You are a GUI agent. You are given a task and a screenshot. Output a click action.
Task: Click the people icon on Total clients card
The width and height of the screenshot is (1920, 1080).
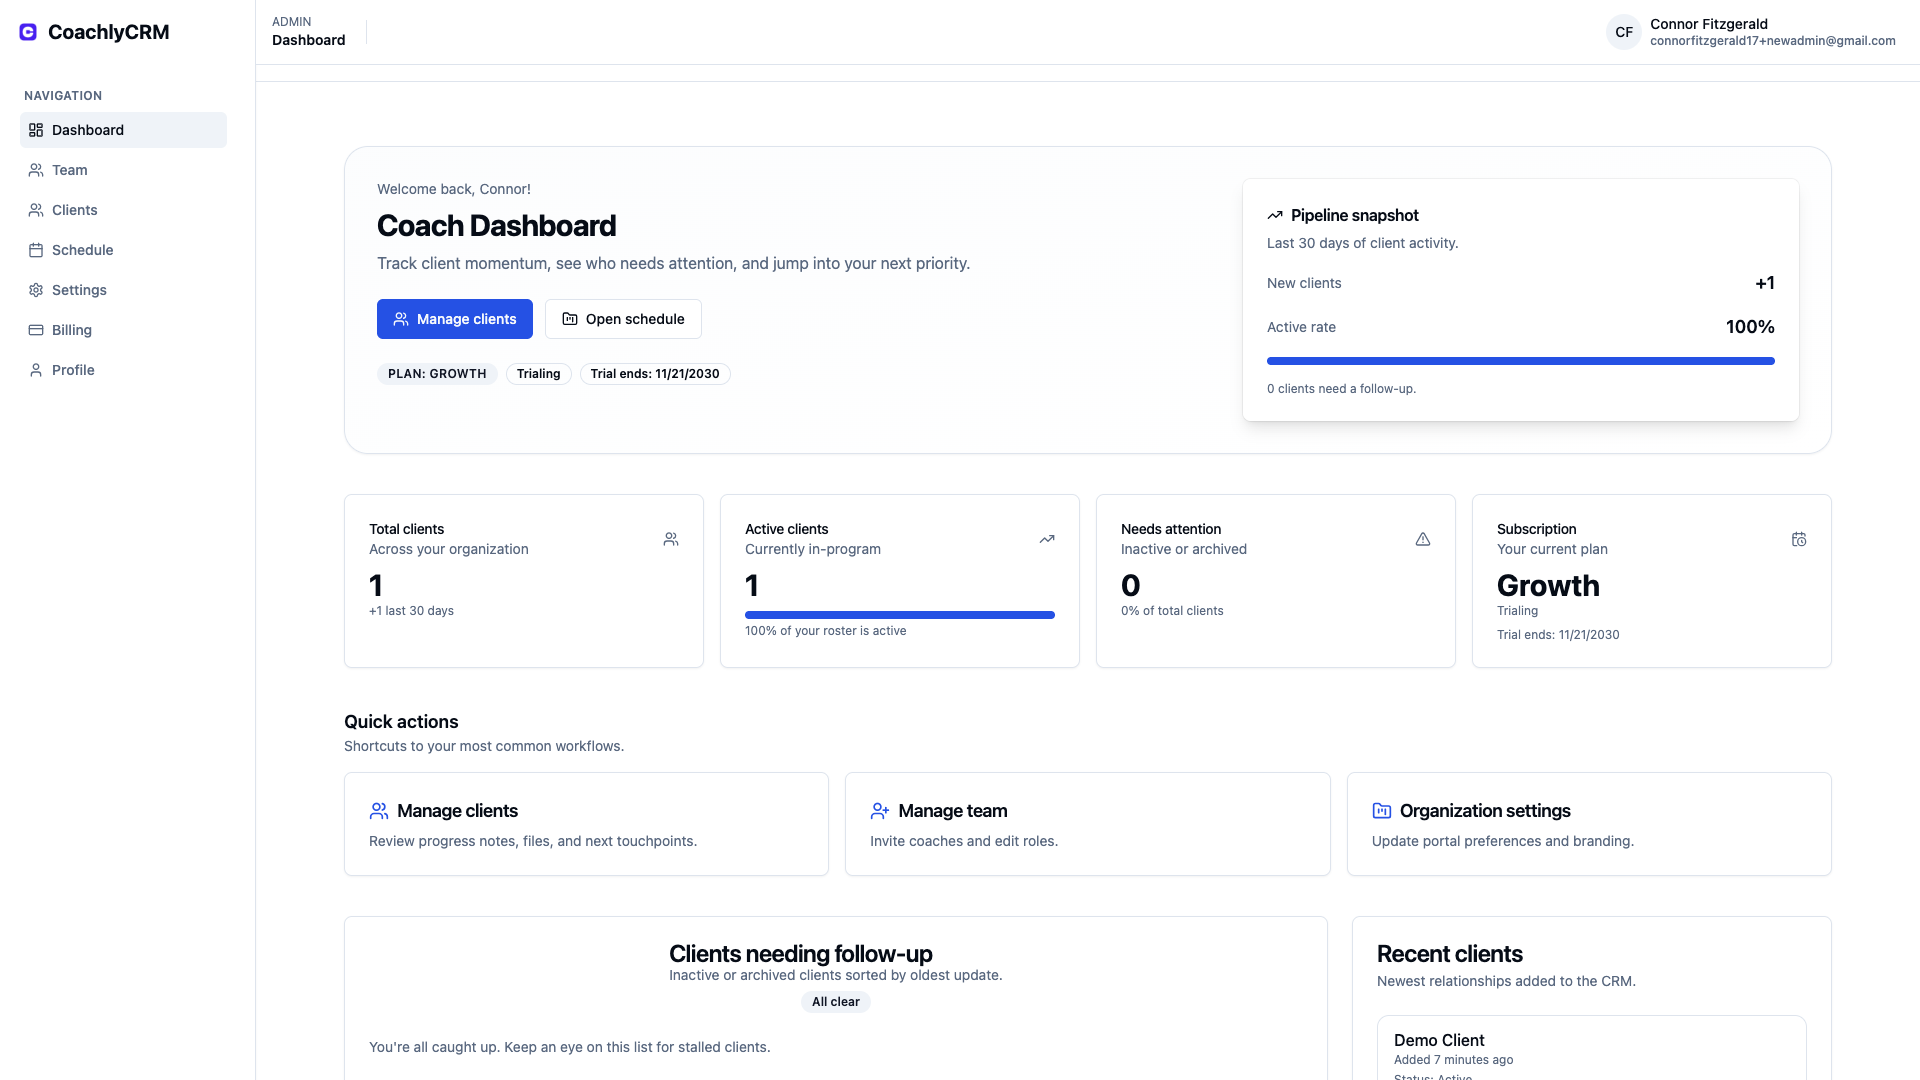[x=671, y=539]
